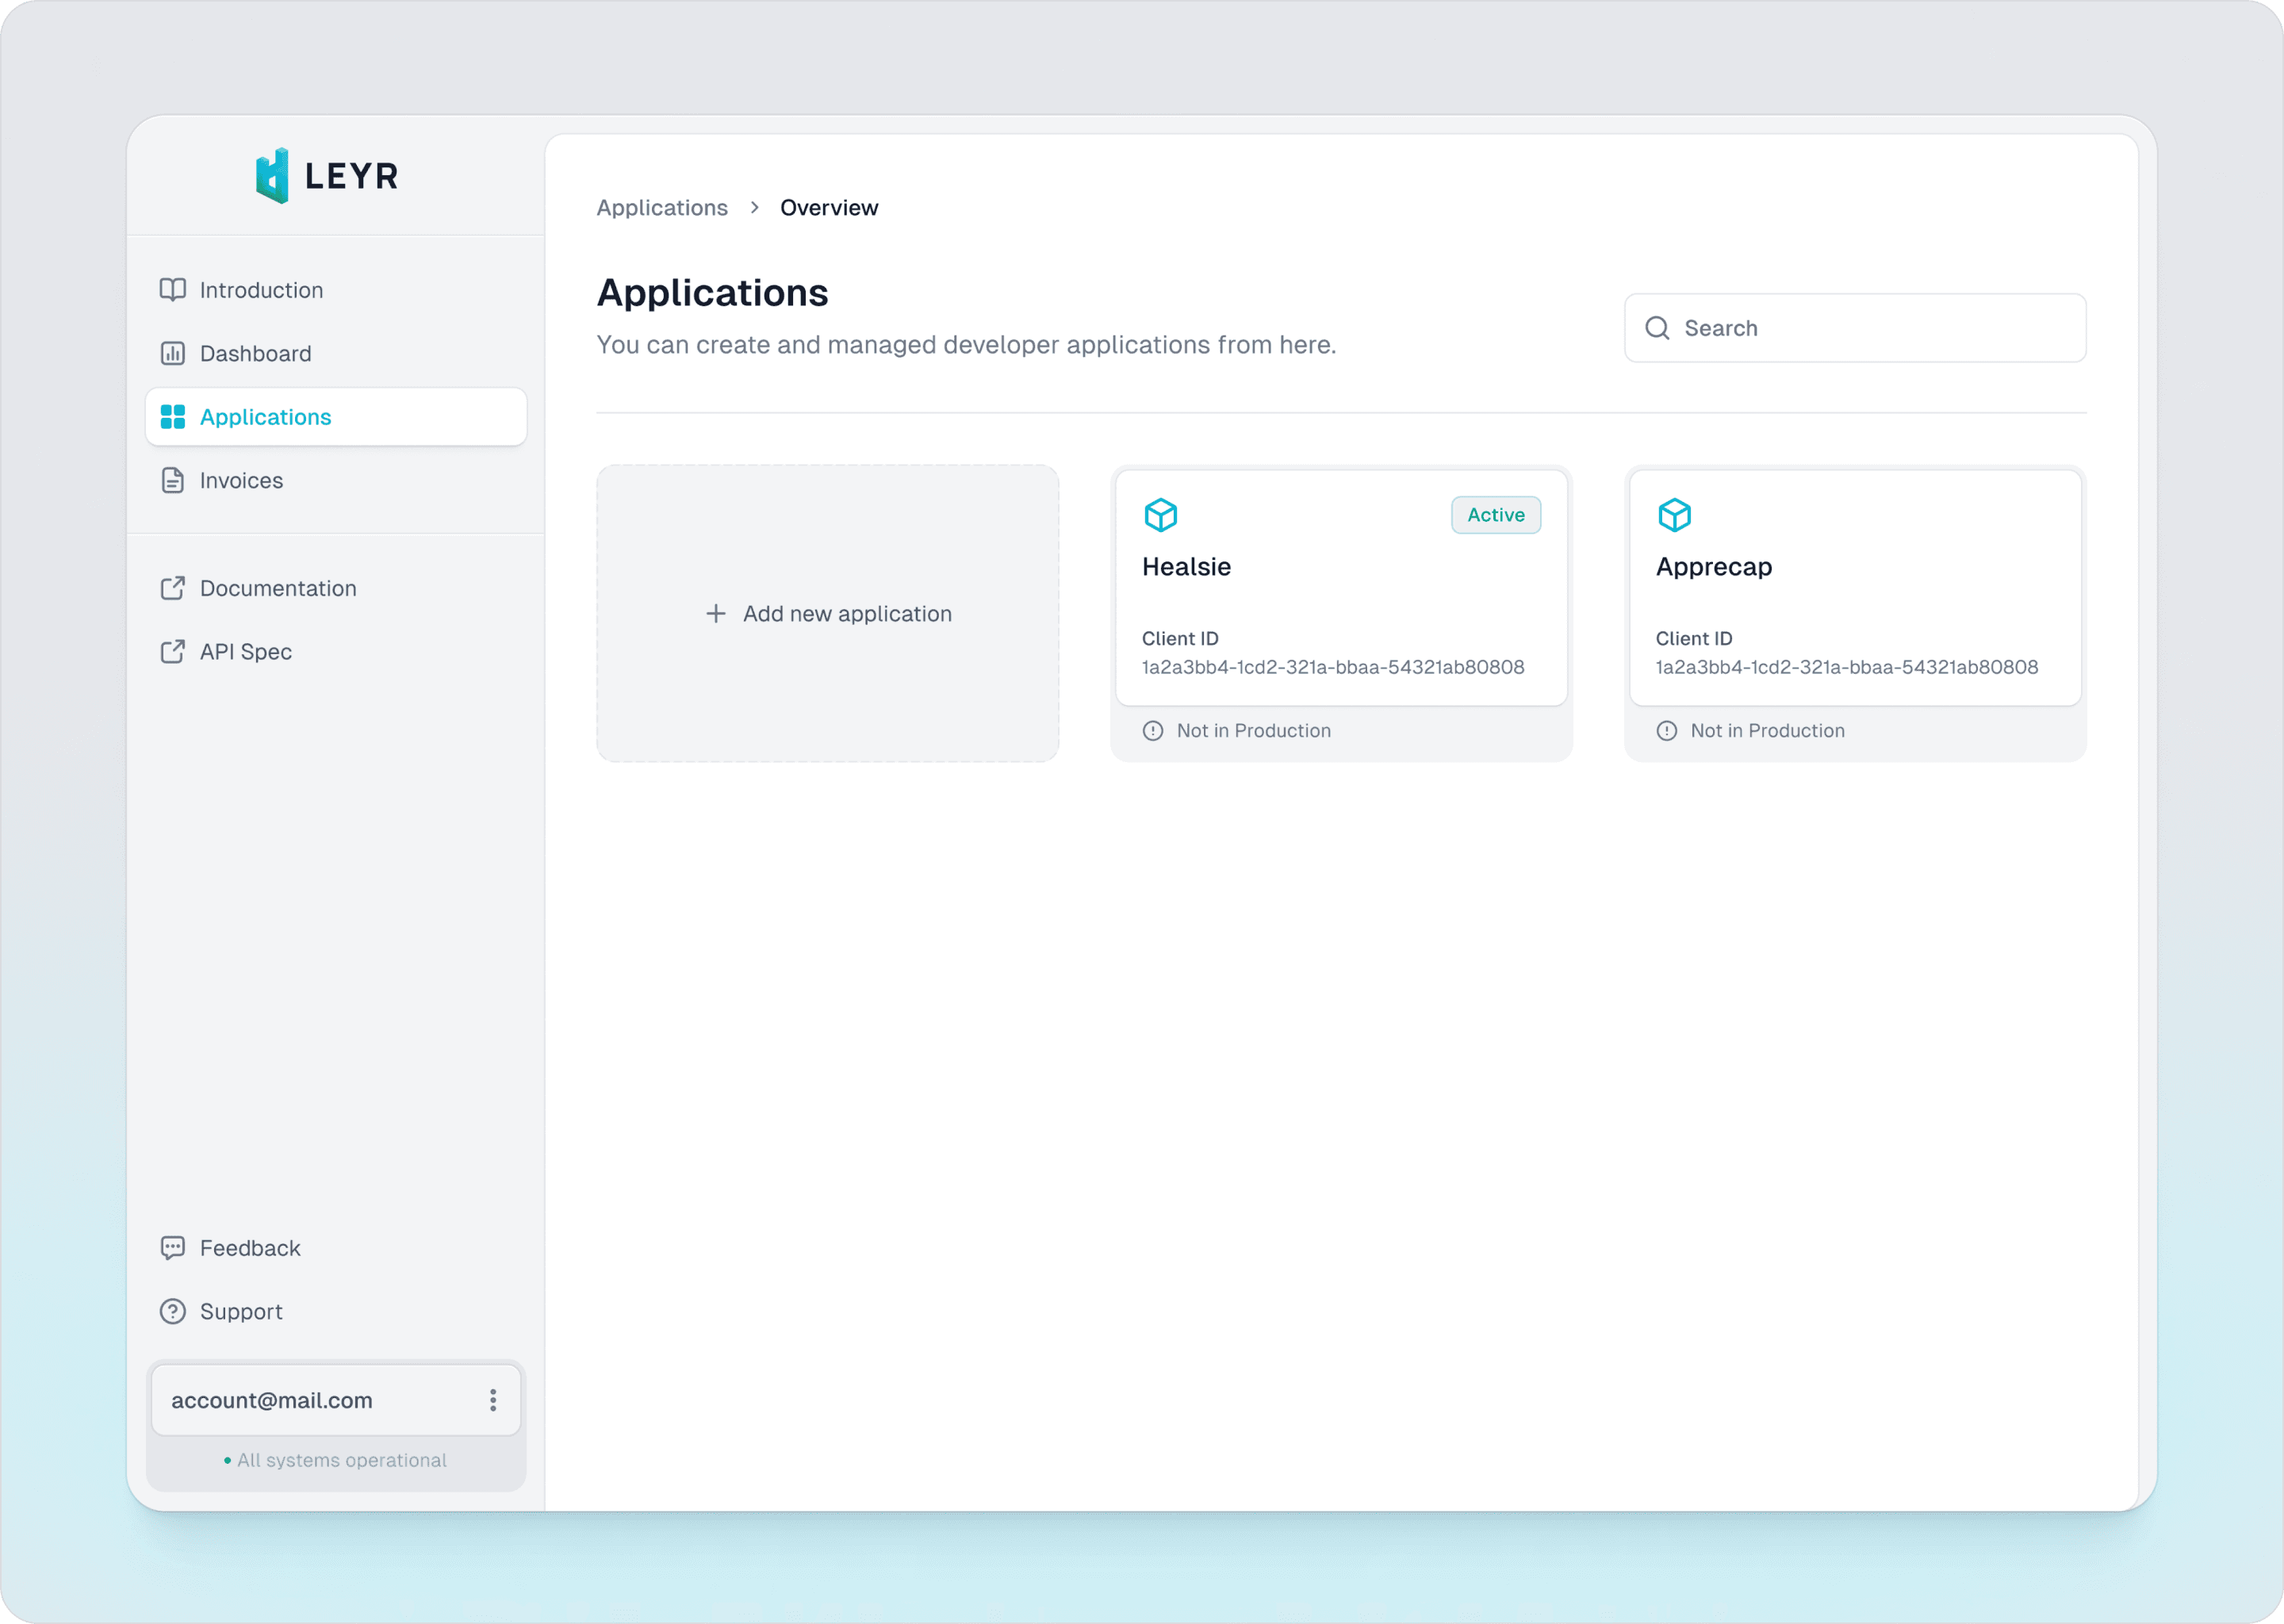Click the Applications page heading
Screen dimensions: 2284x1624
pyautogui.click(x=713, y=293)
